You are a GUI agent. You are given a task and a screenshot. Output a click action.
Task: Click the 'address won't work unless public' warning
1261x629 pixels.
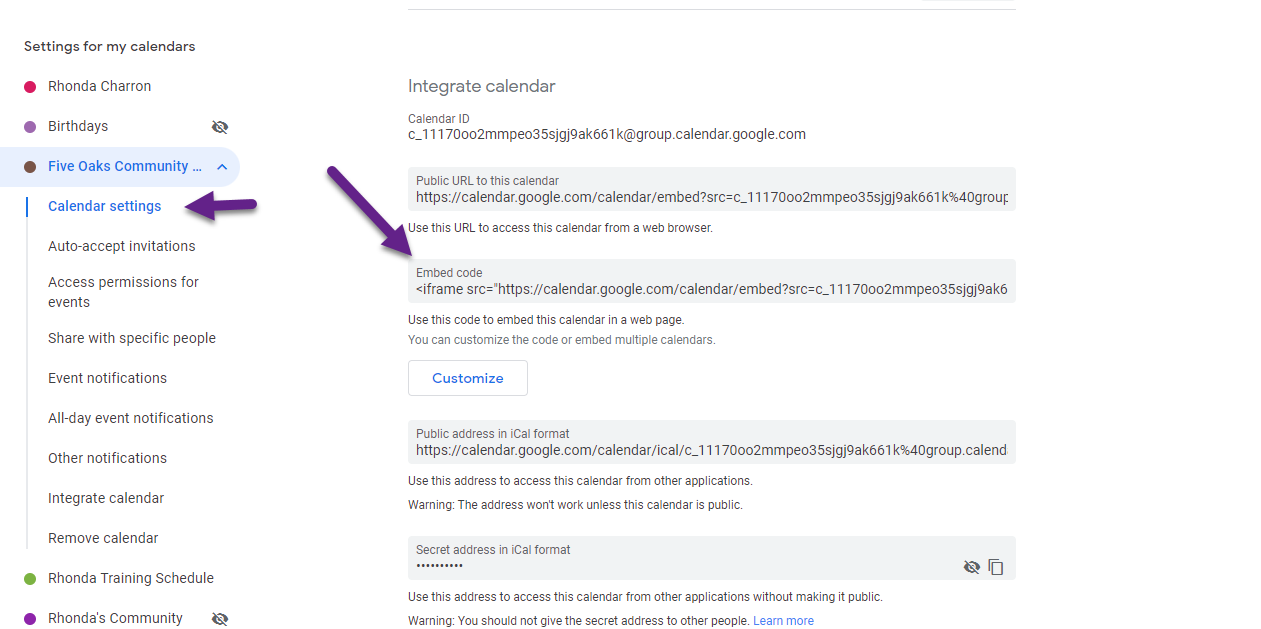click(575, 505)
